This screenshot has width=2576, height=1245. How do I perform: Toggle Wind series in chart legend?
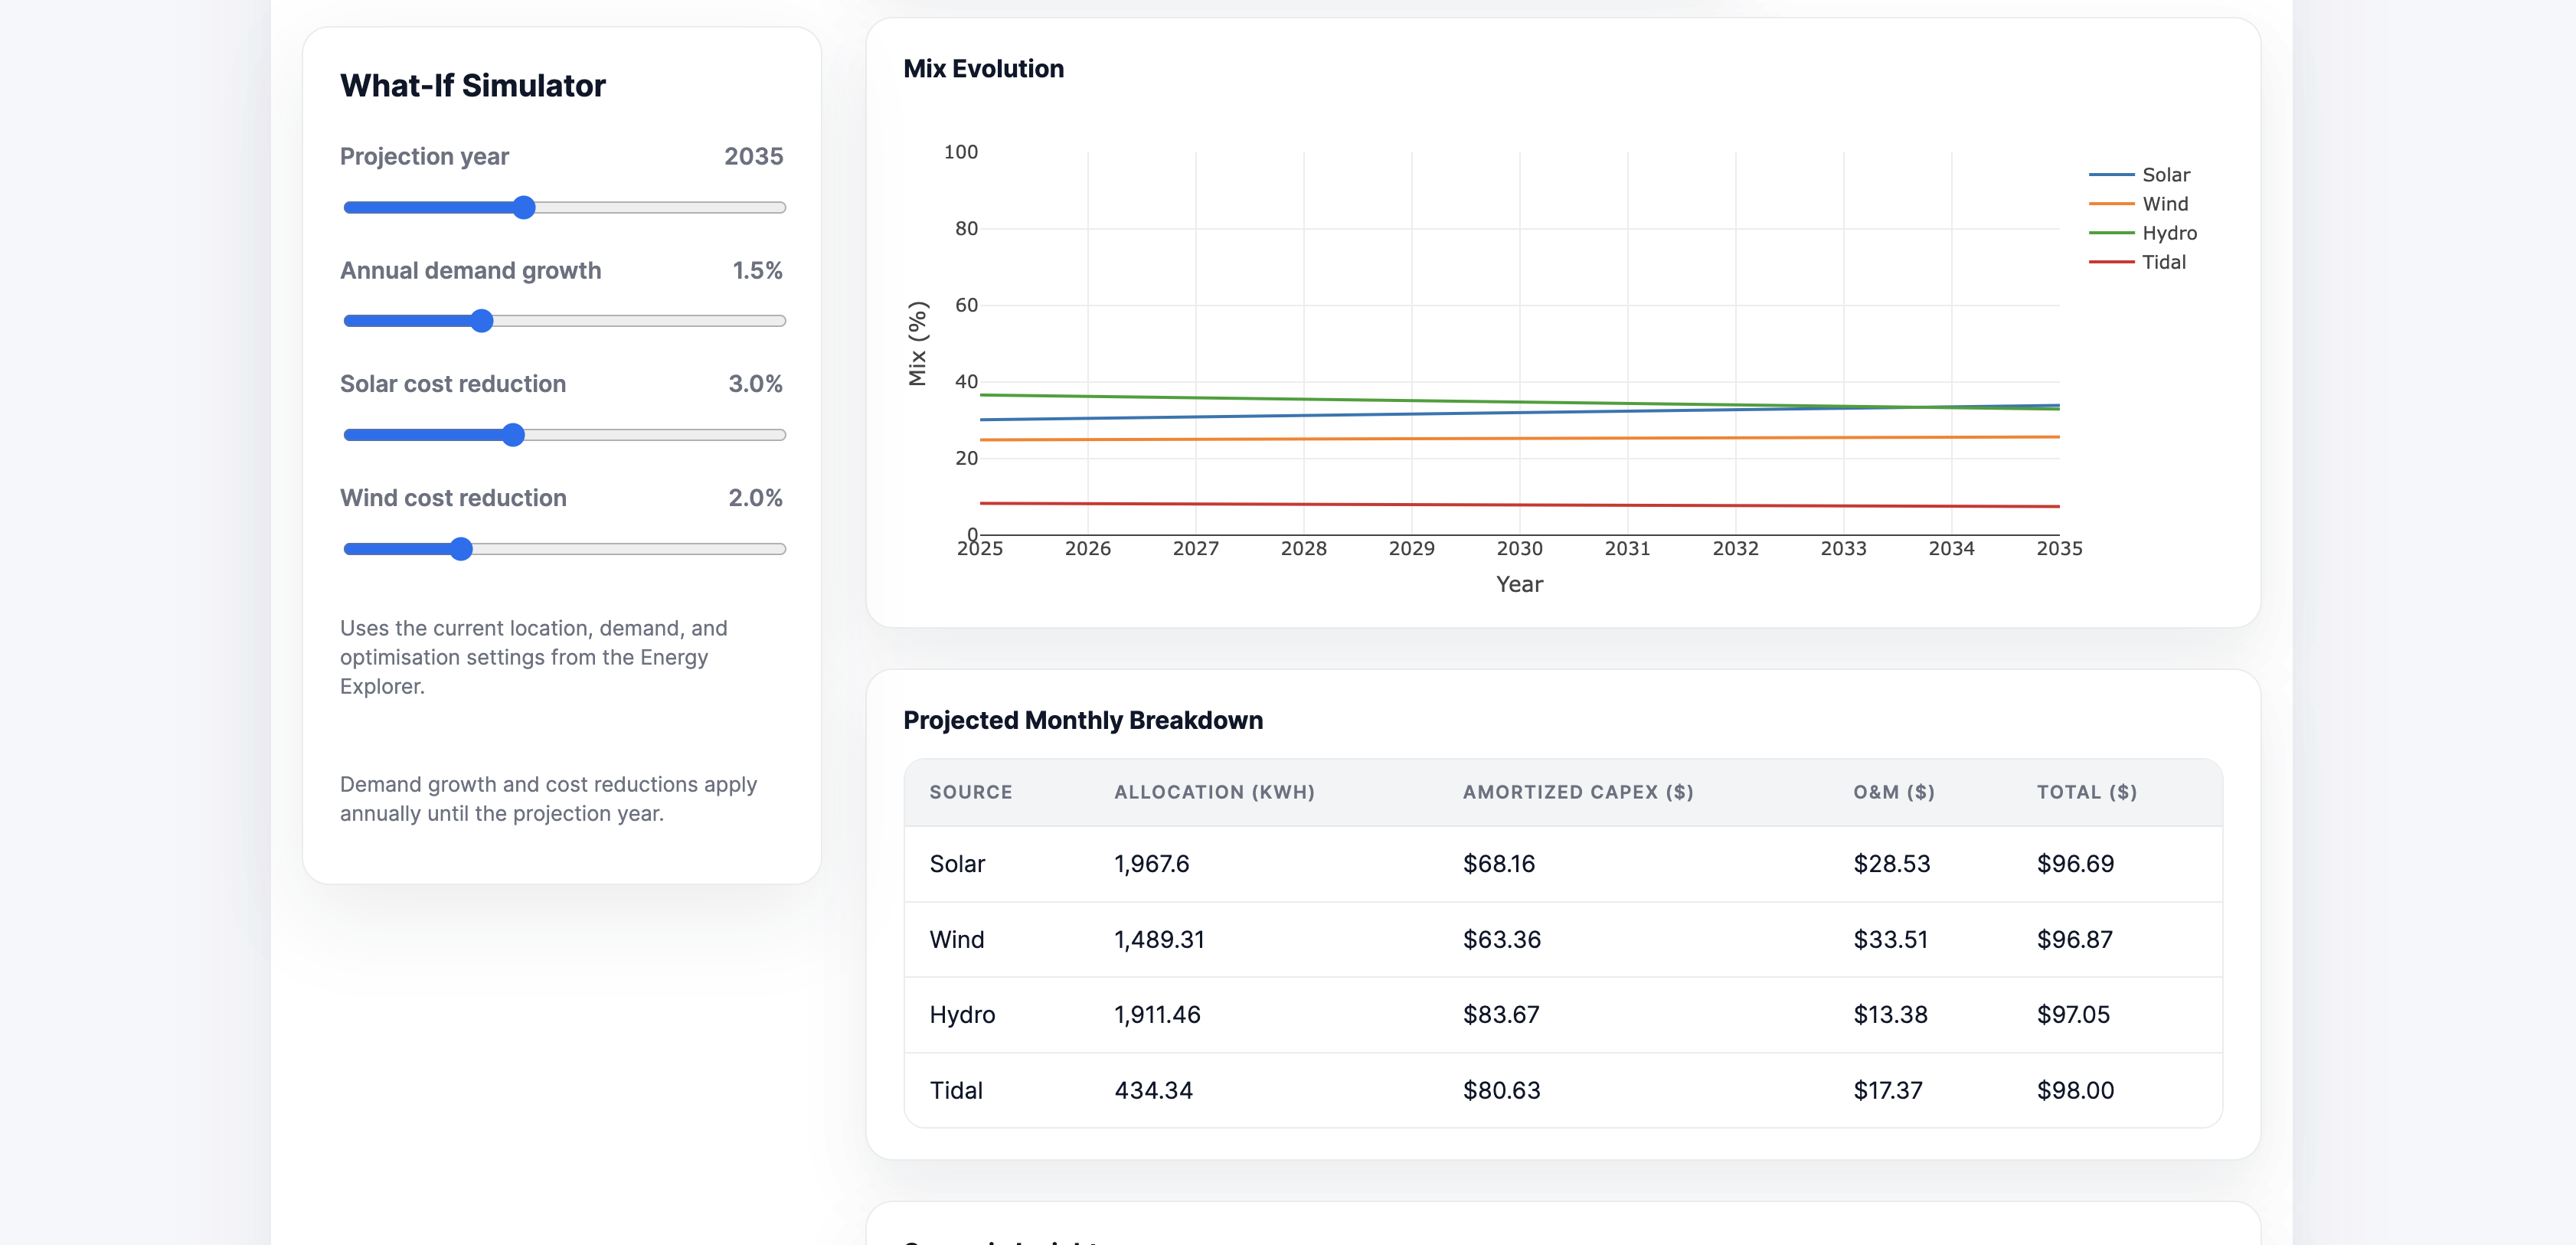2164,204
